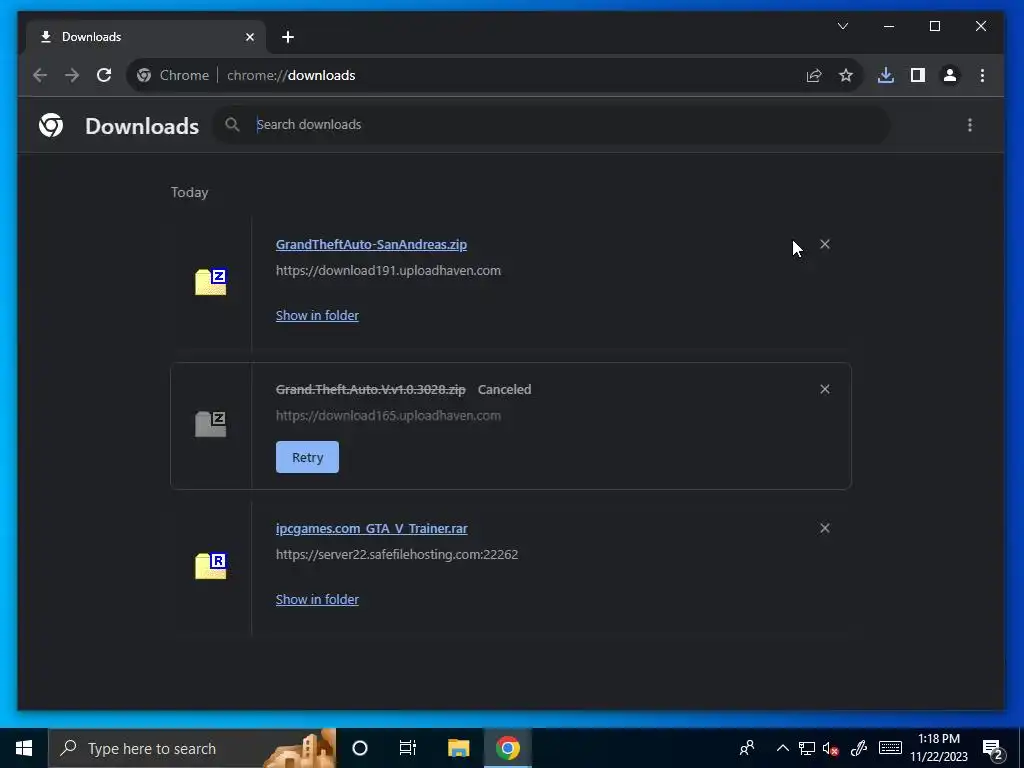Click the Today date heading

point(189,192)
